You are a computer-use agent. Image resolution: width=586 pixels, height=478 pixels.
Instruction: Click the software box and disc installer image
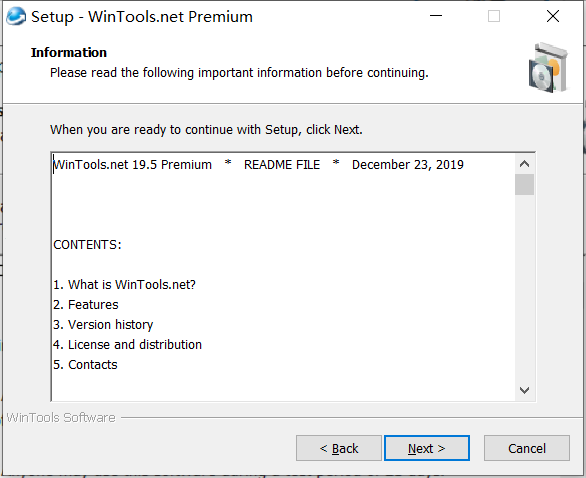(548, 68)
